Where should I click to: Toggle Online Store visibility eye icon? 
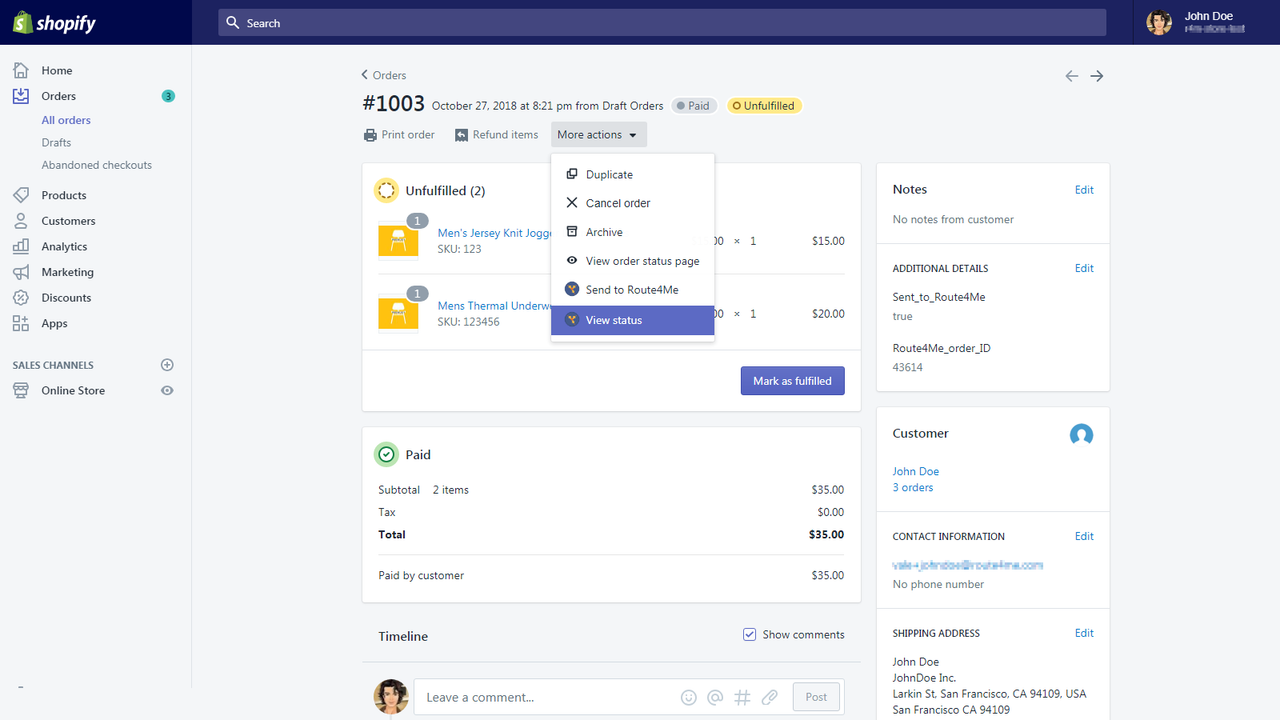[167, 390]
